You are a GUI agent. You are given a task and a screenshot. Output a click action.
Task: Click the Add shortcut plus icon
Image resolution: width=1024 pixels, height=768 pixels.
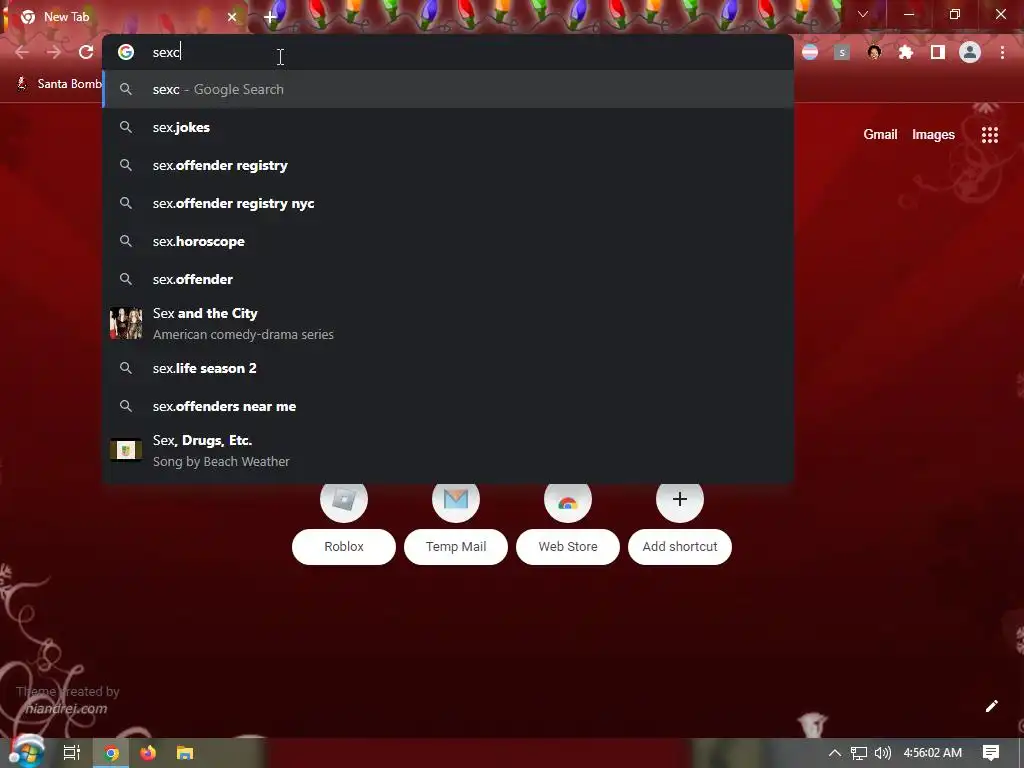point(680,500)
